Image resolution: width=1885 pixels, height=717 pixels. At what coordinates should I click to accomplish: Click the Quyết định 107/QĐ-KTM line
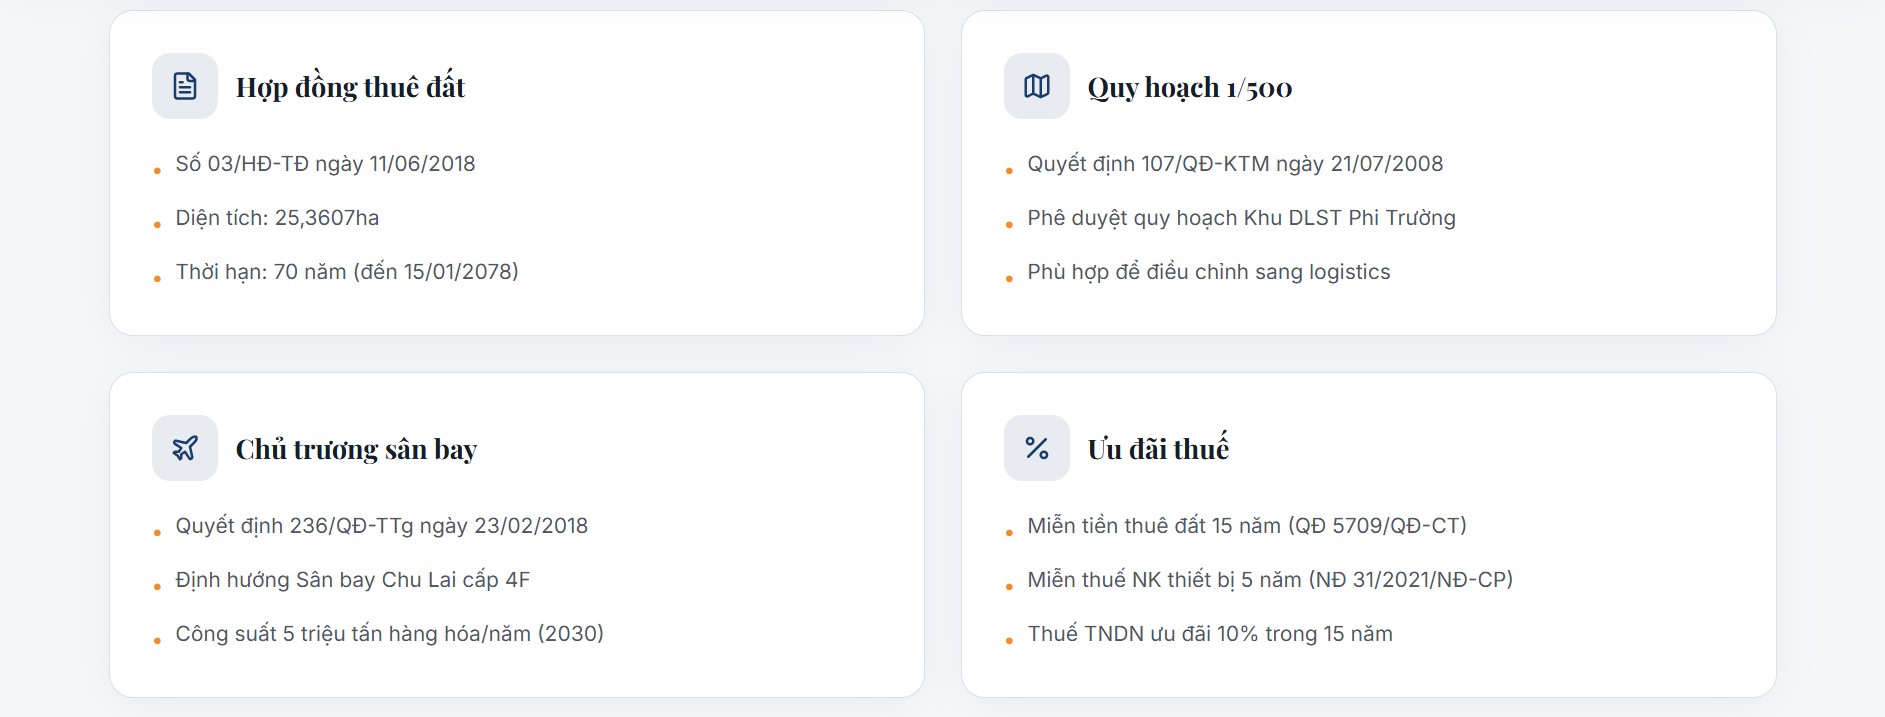pyautogui.click(x=1235, y=164)
